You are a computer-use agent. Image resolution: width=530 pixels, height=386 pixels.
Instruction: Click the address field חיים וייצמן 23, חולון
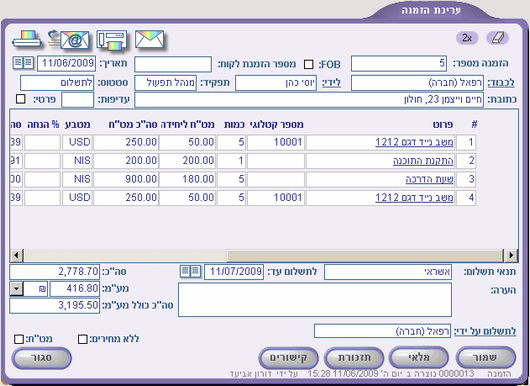(309, 100)
